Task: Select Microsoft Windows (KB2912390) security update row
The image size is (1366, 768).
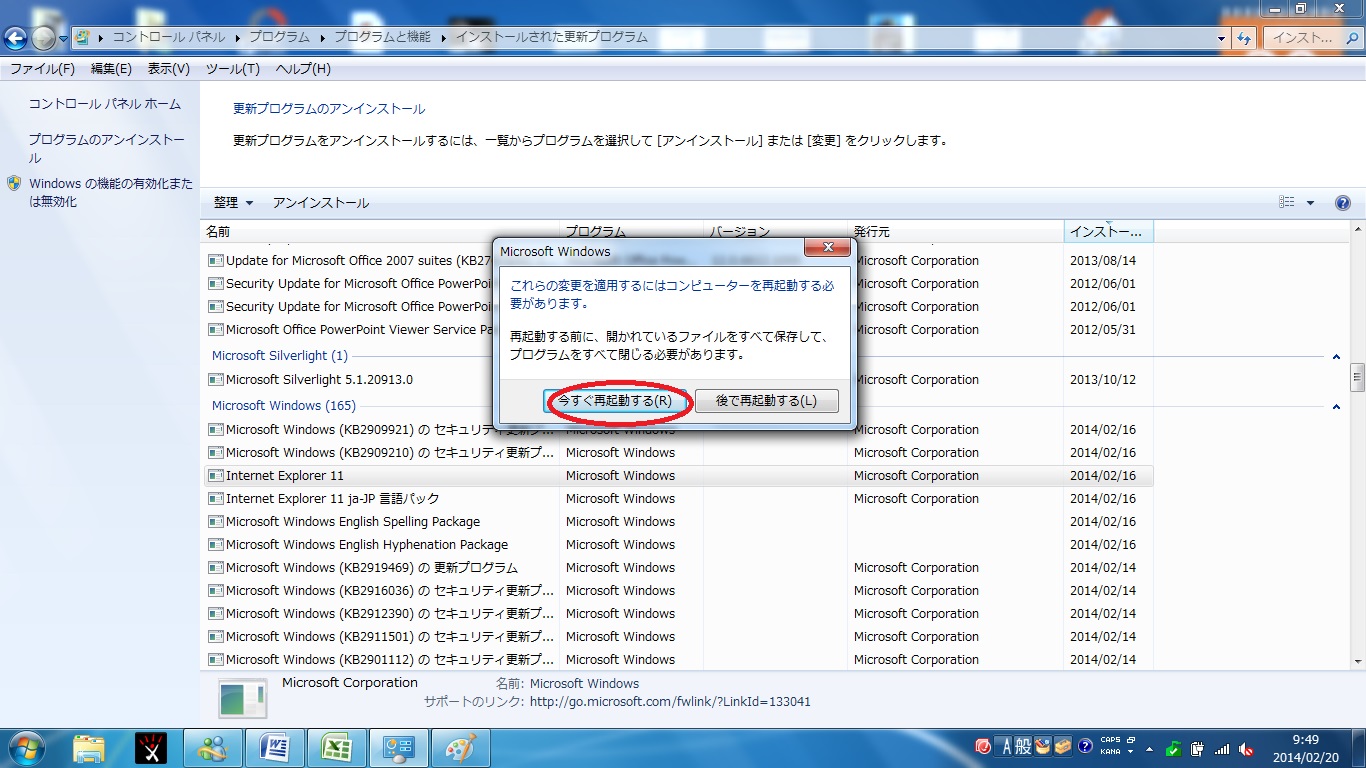Action: 678,614
